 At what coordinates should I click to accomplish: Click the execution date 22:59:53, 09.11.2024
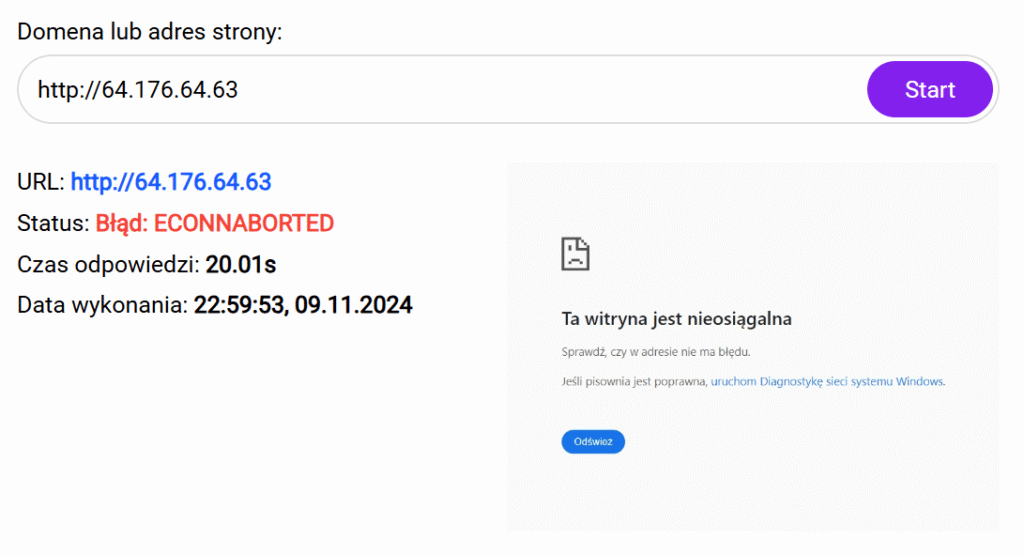tap(303, 305)
